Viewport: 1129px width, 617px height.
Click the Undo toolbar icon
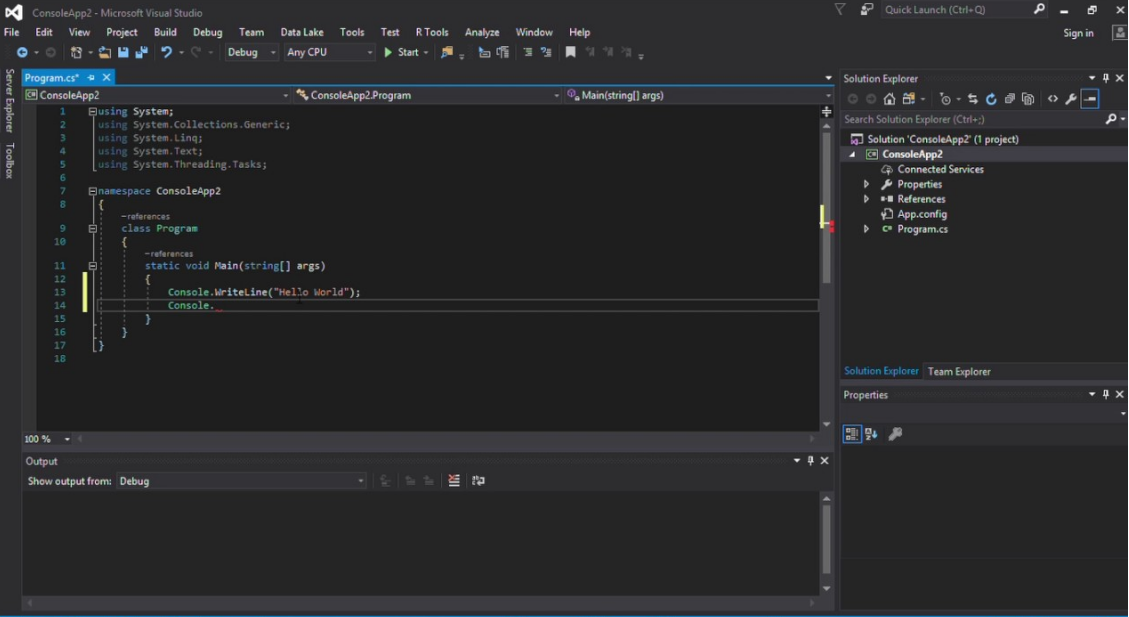pyautogui.click(x=167, y=52)
